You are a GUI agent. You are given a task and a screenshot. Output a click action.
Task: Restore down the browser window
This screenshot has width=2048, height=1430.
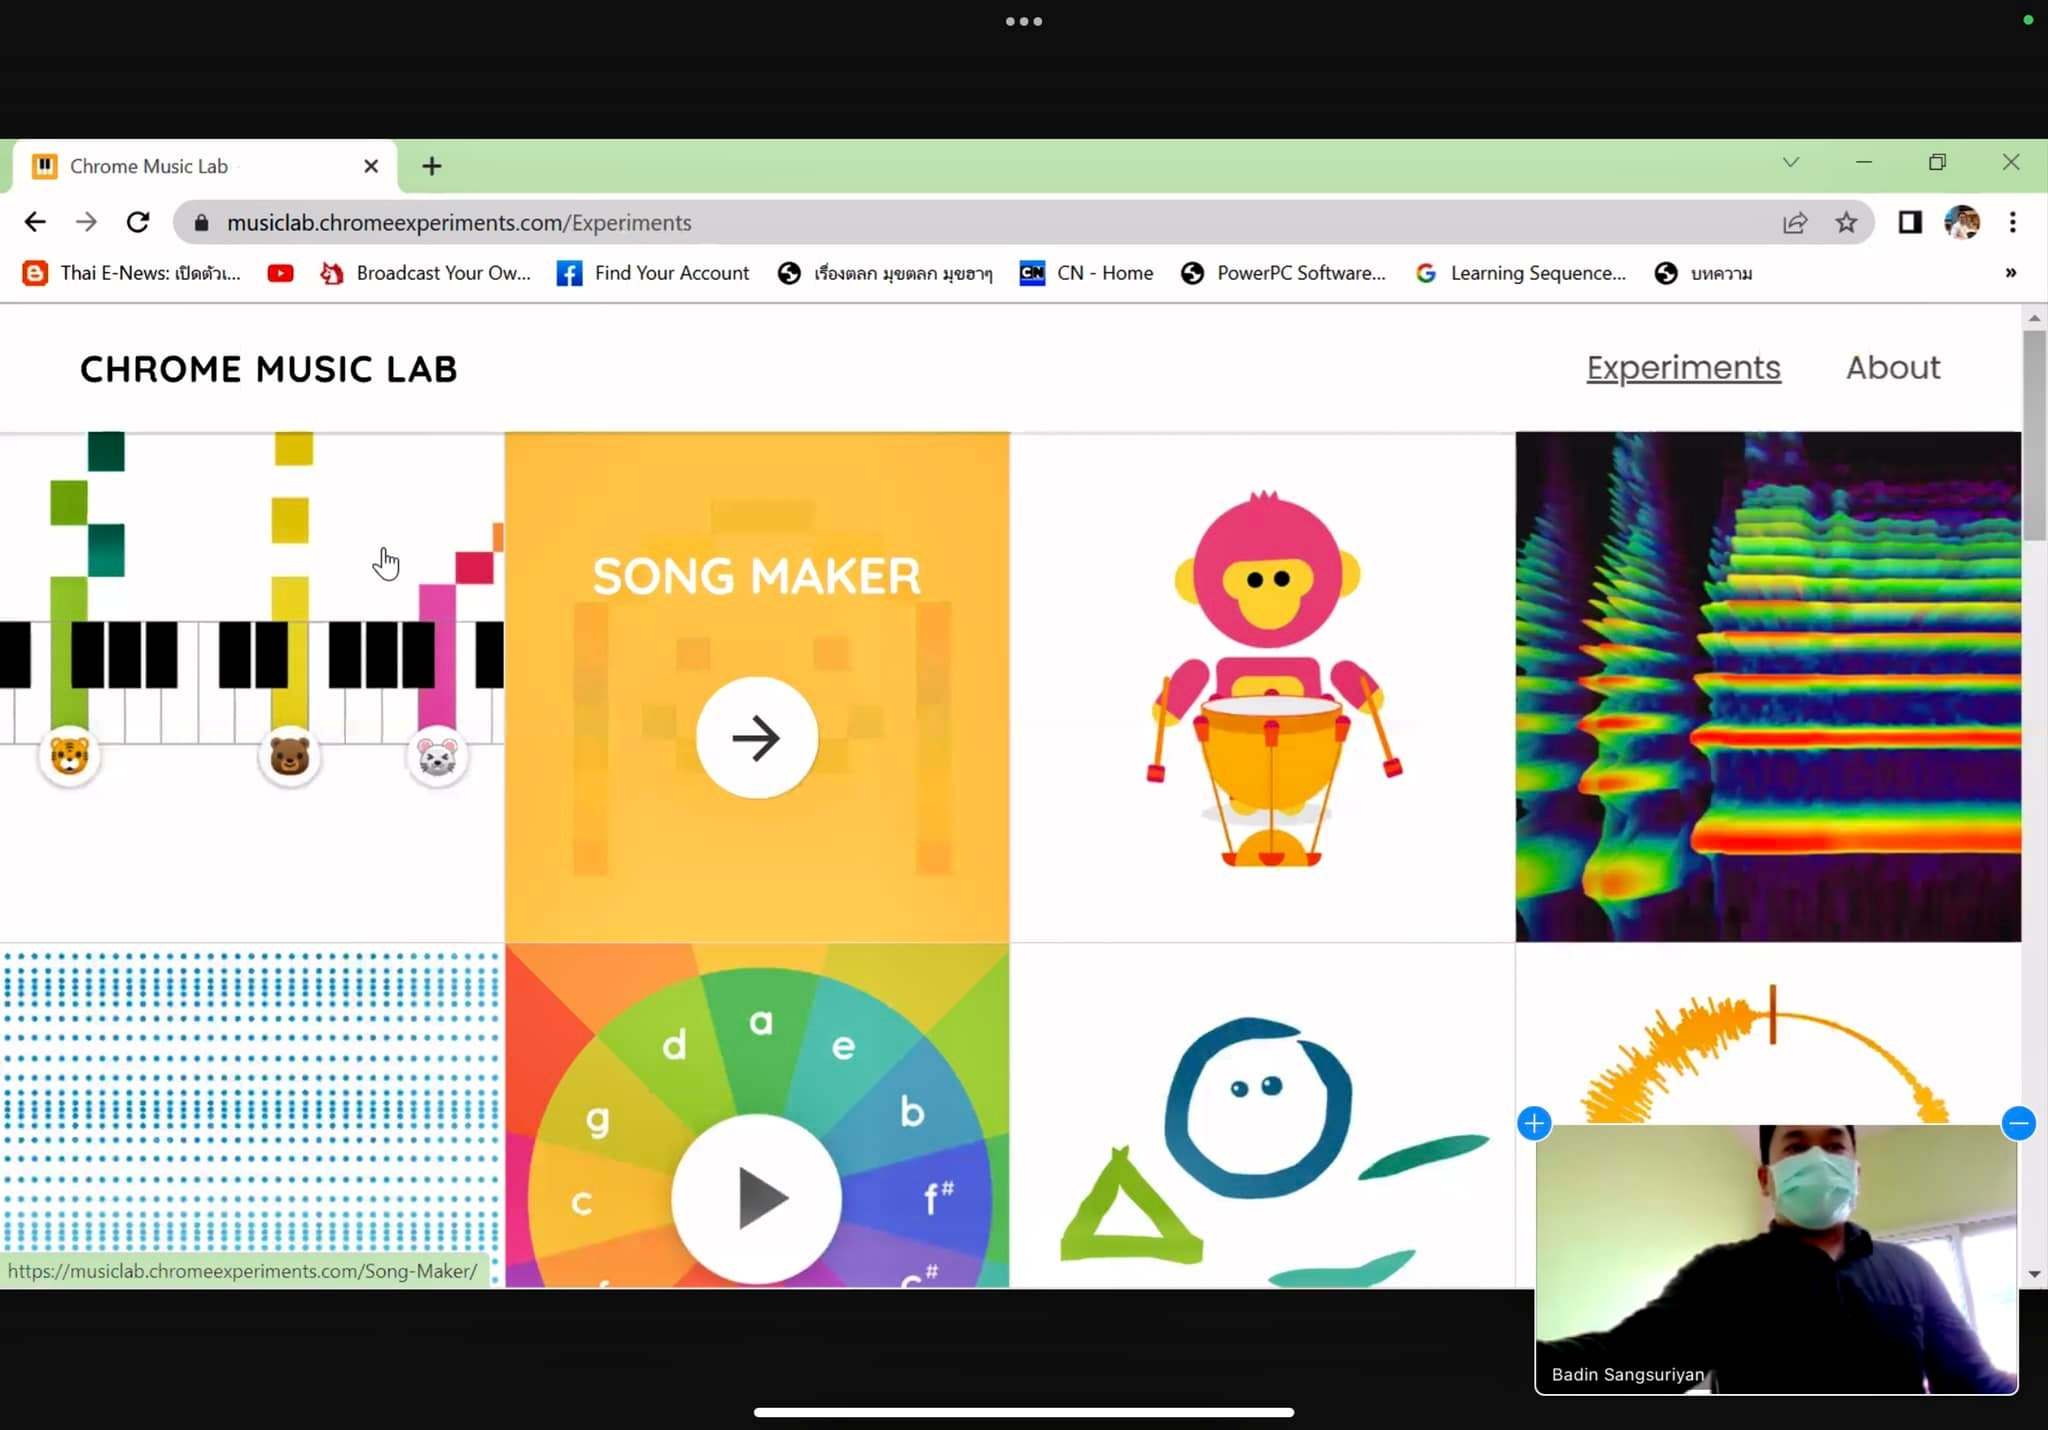coord(1937,162)
